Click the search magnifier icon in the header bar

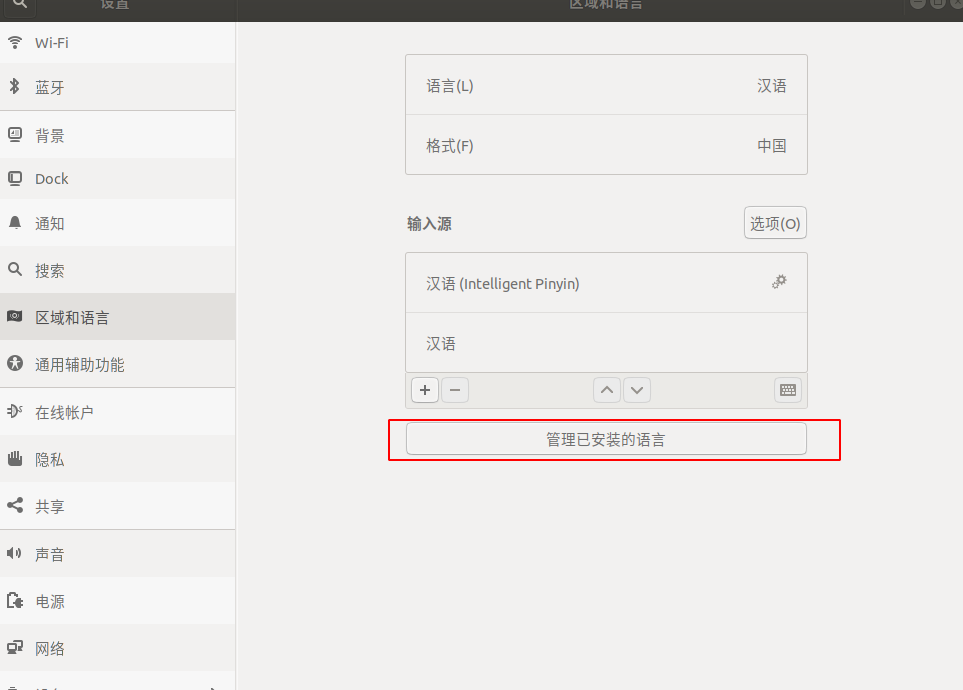[19, 4]
